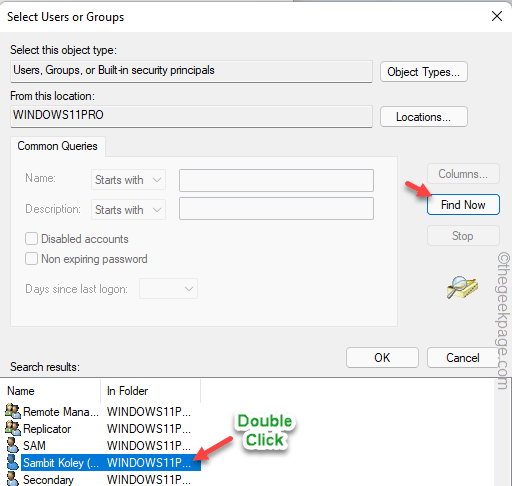The image size is (512, 486).
Task: Click the magnifier search icon
Action: 462,287
